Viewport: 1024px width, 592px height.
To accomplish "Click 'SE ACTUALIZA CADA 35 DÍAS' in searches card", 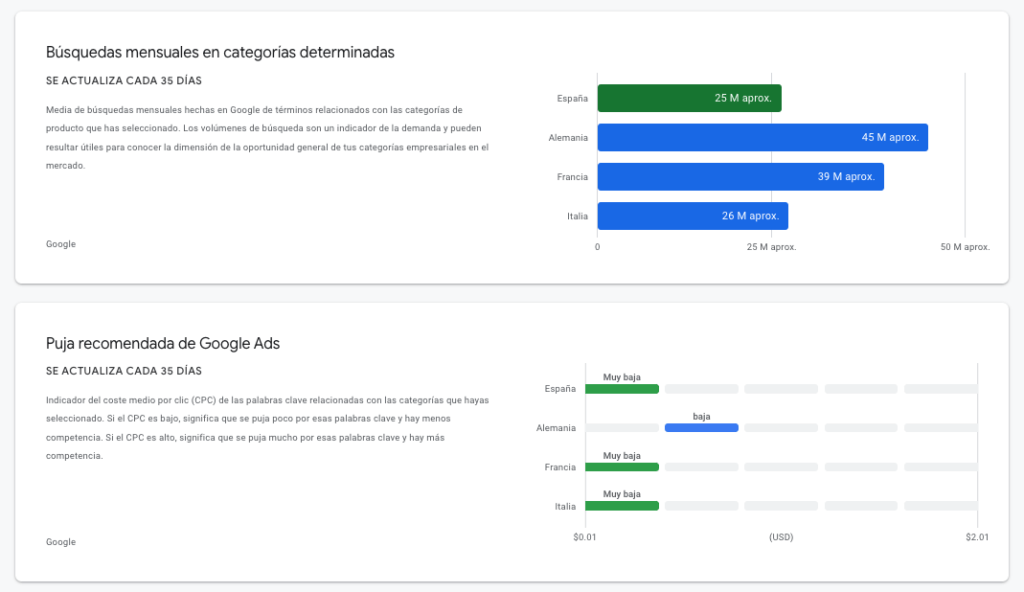I will click(x=123, y=80).
